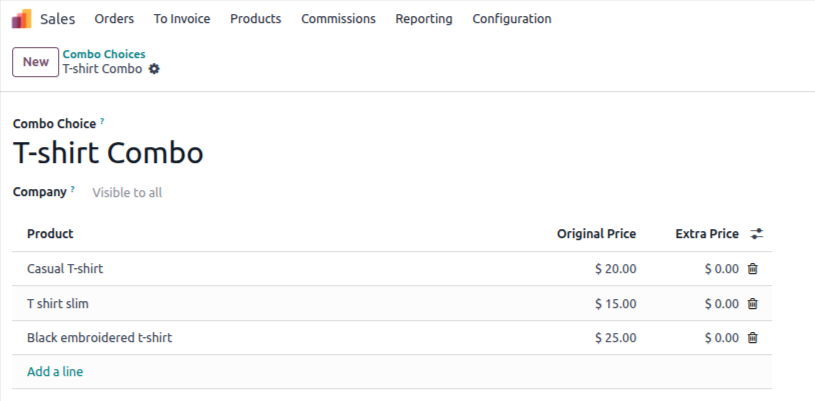
Task: Click the Company field label
Action: pyautogui.click(x=40, y=192)
